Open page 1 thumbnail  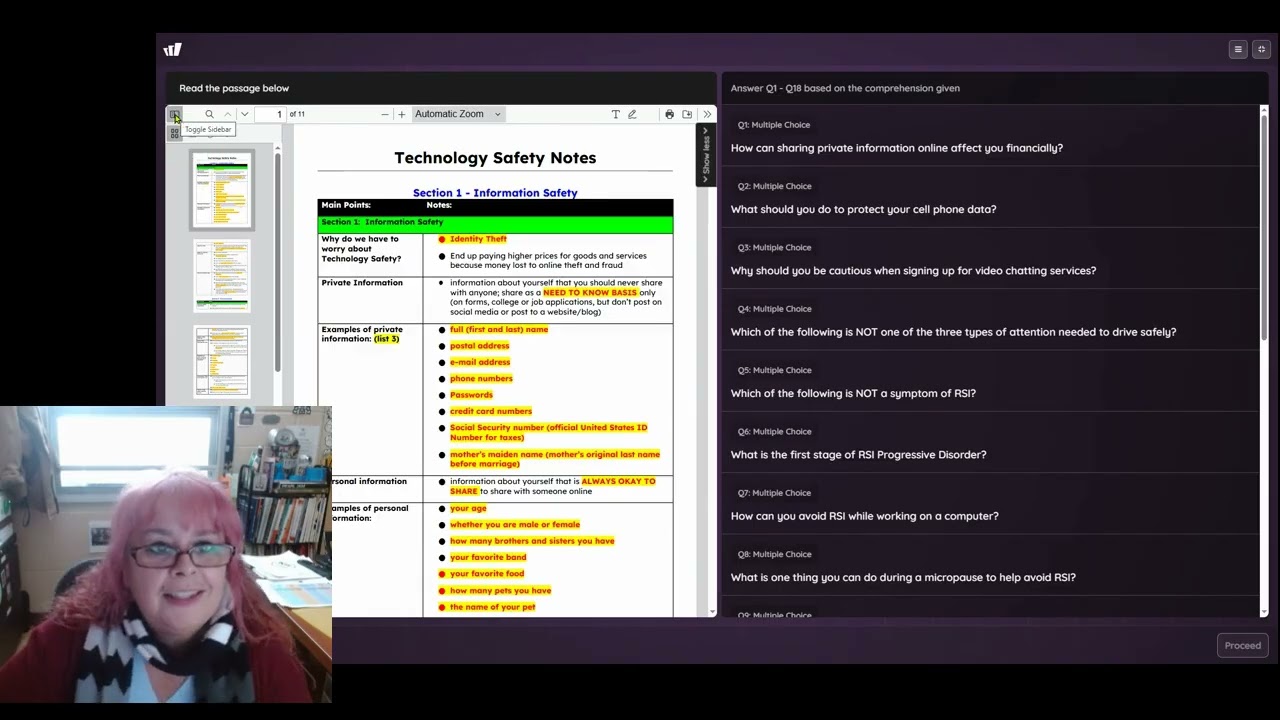222,190
